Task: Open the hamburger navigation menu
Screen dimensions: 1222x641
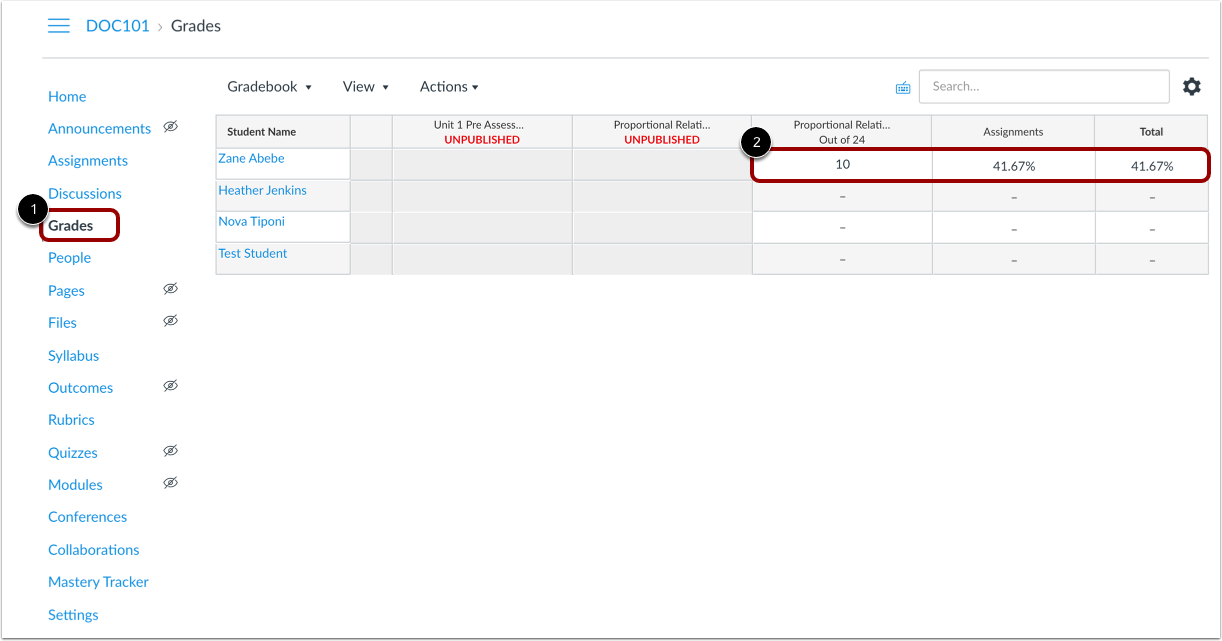Action: (x=59, y=25)
